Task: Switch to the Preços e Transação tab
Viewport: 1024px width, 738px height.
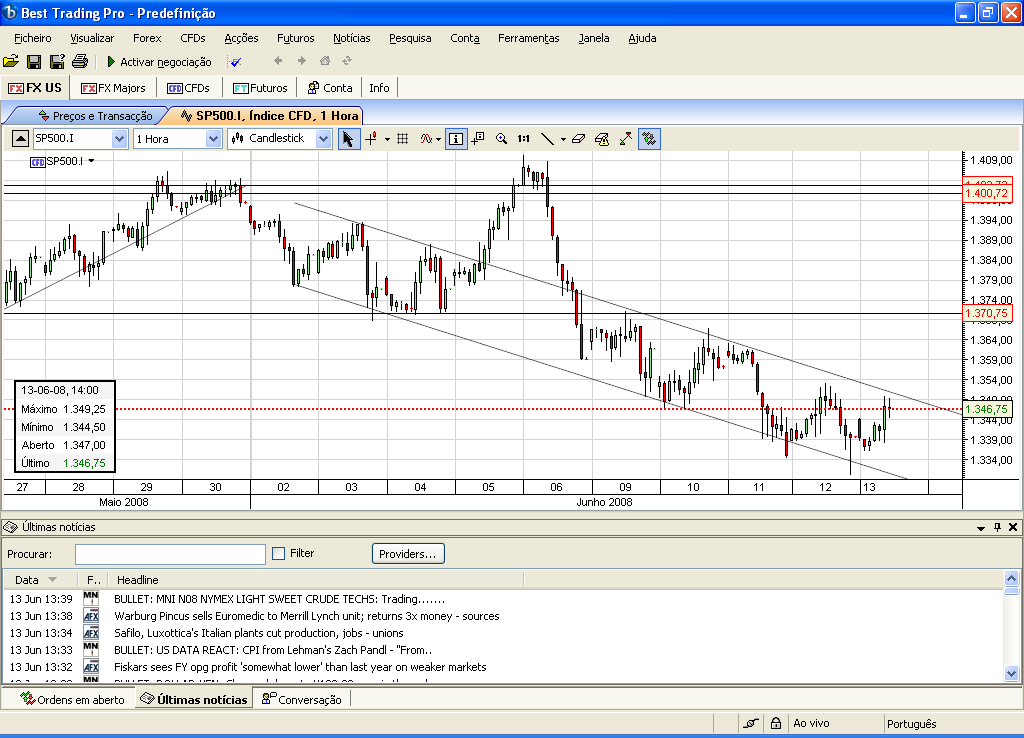Action: 96,116
